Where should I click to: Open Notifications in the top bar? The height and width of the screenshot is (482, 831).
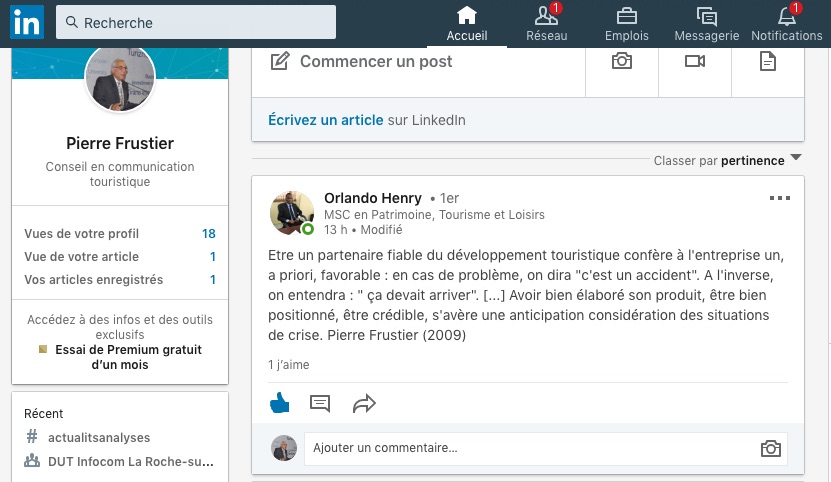coord(786,24)
